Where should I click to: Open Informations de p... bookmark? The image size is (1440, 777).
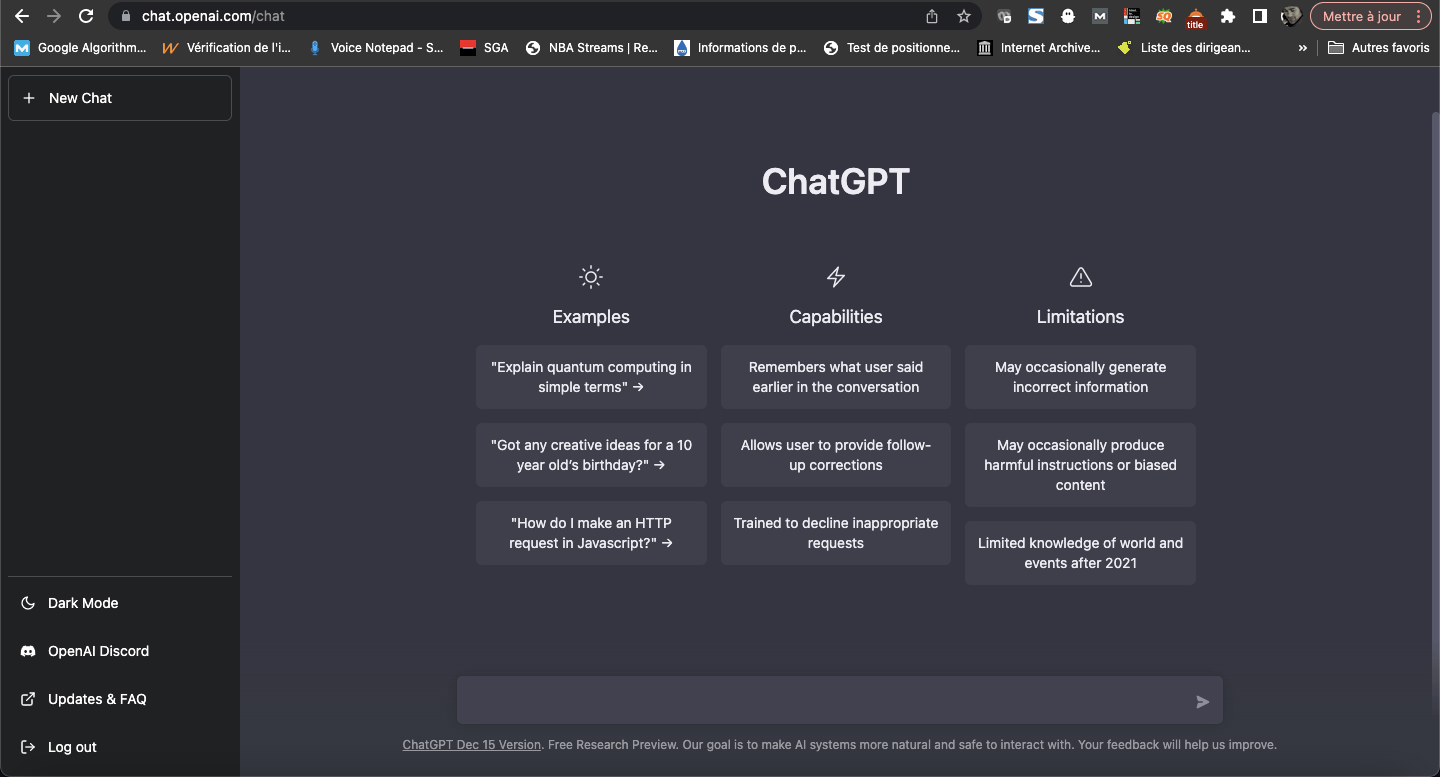pos(741,47)
